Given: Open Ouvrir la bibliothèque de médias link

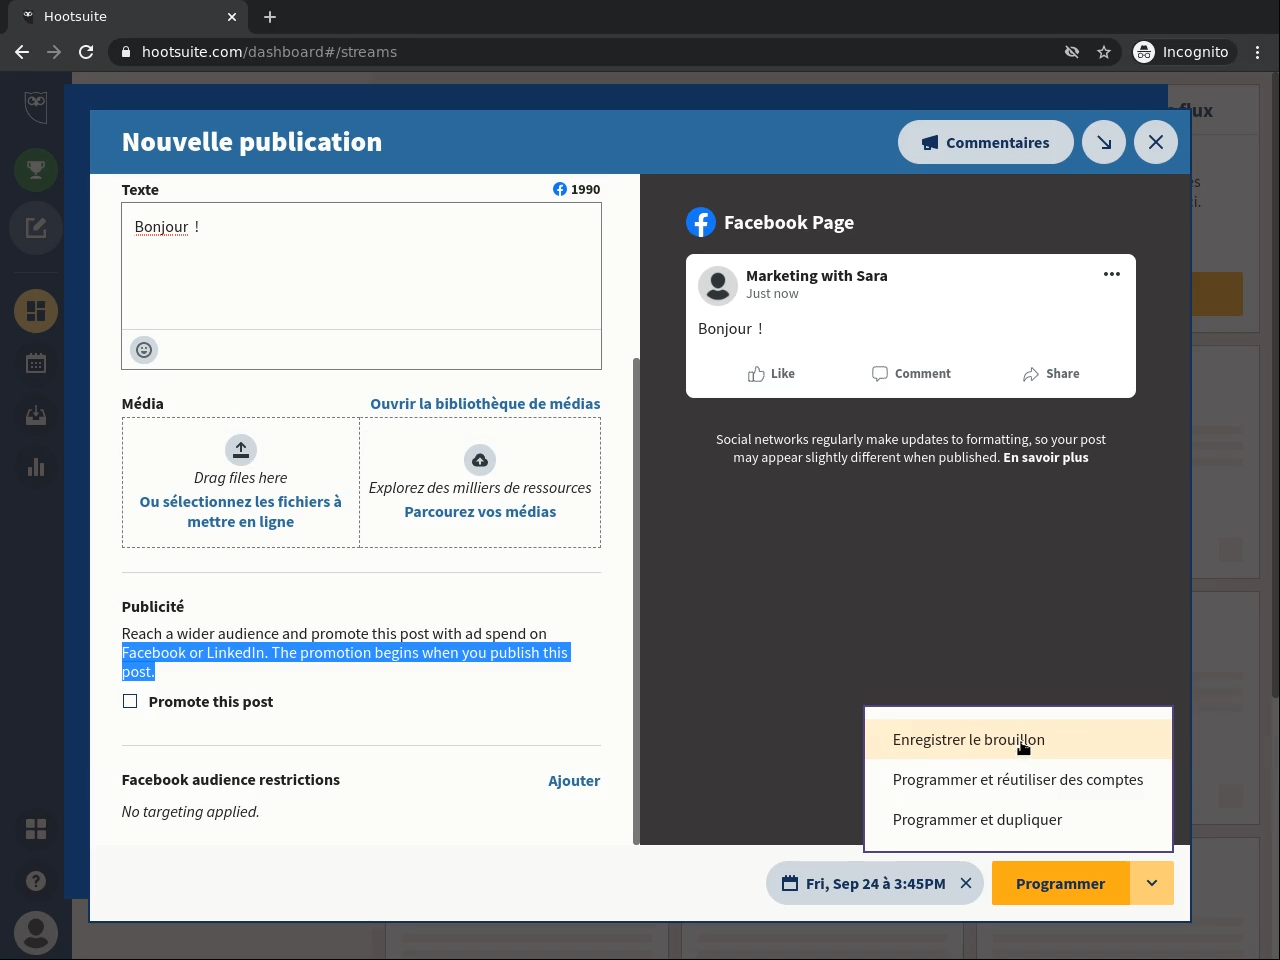Looking at the screenshot, I should point(485,404).
